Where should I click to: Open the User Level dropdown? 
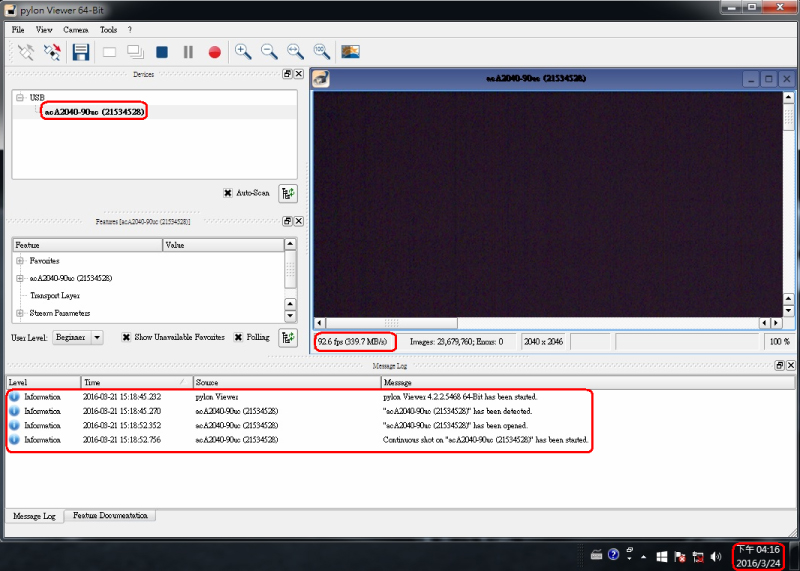(x=78, y=337)
